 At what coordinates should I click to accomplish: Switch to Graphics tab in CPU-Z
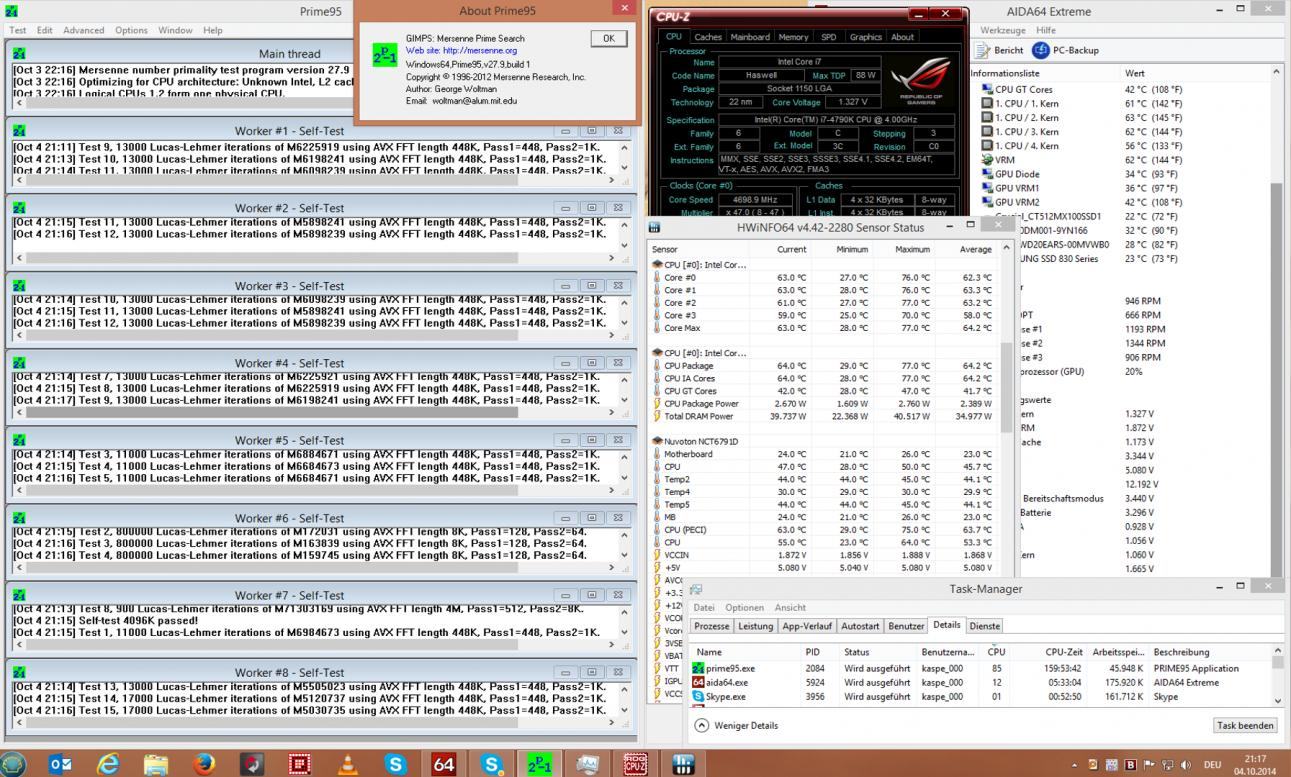[866, 37]
